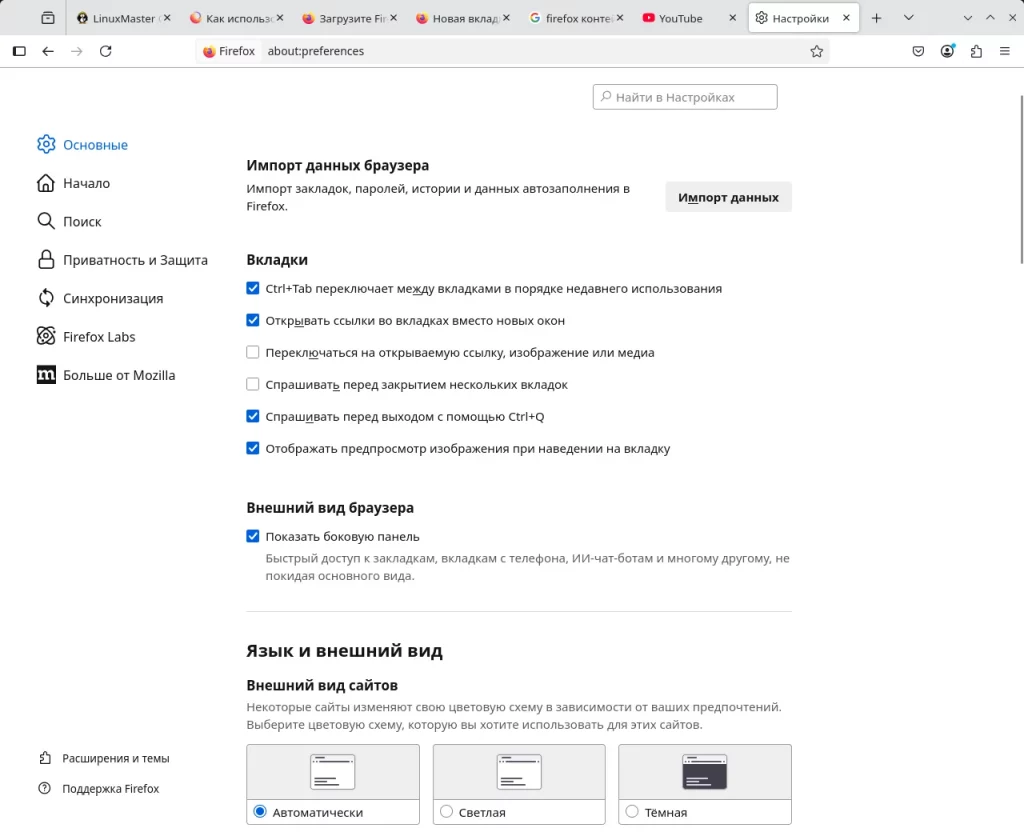This screenshot has height=832, width=1024.
Task: Click the gear icon for Основные
Action: pyautogui.click(x=46, y=144)
